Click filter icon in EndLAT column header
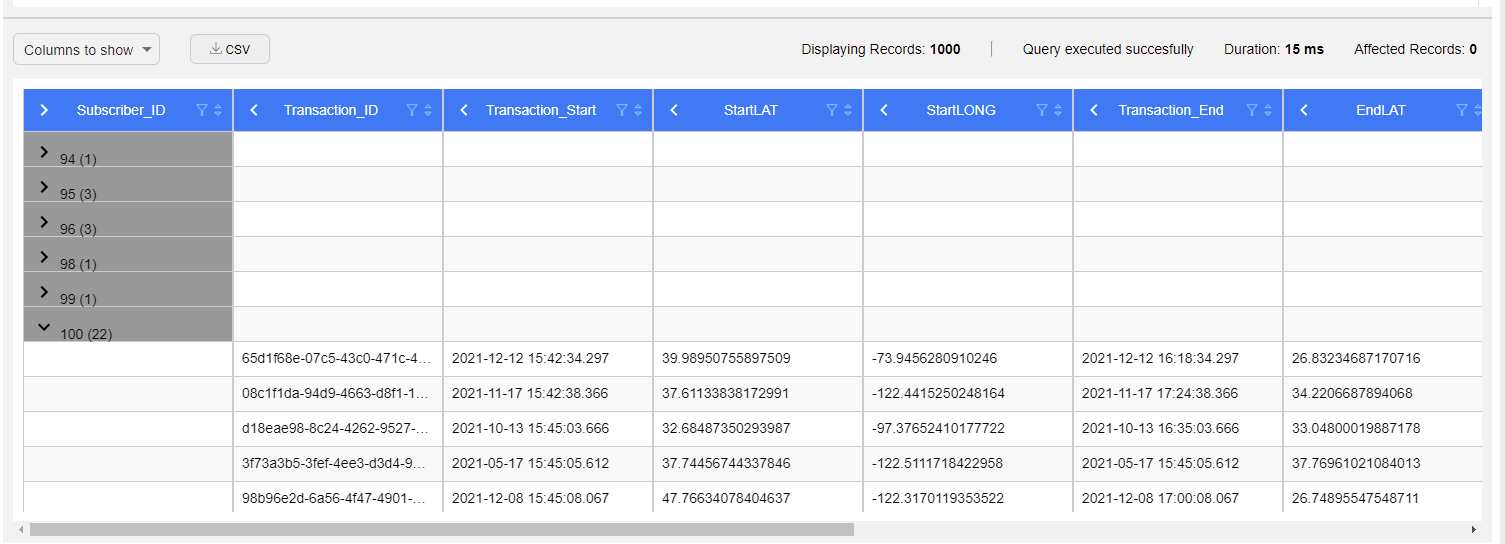 (1462, 111)
